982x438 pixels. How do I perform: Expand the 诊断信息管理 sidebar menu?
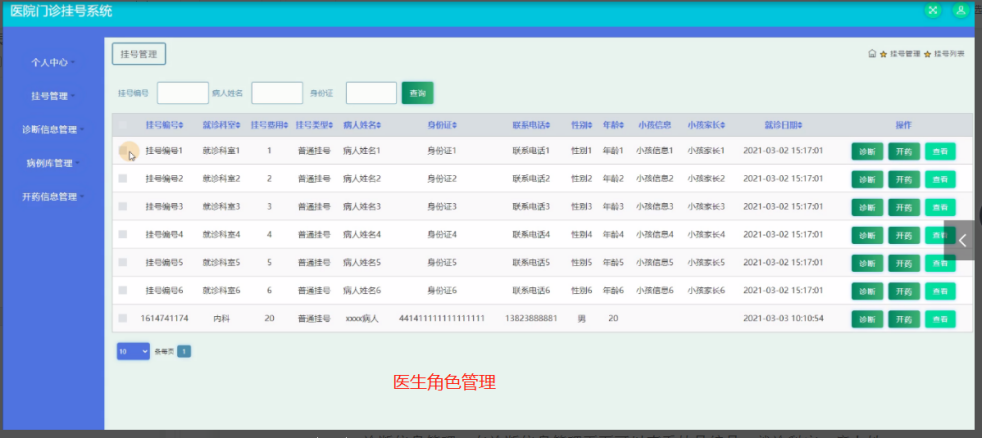[x=53, y=130]
